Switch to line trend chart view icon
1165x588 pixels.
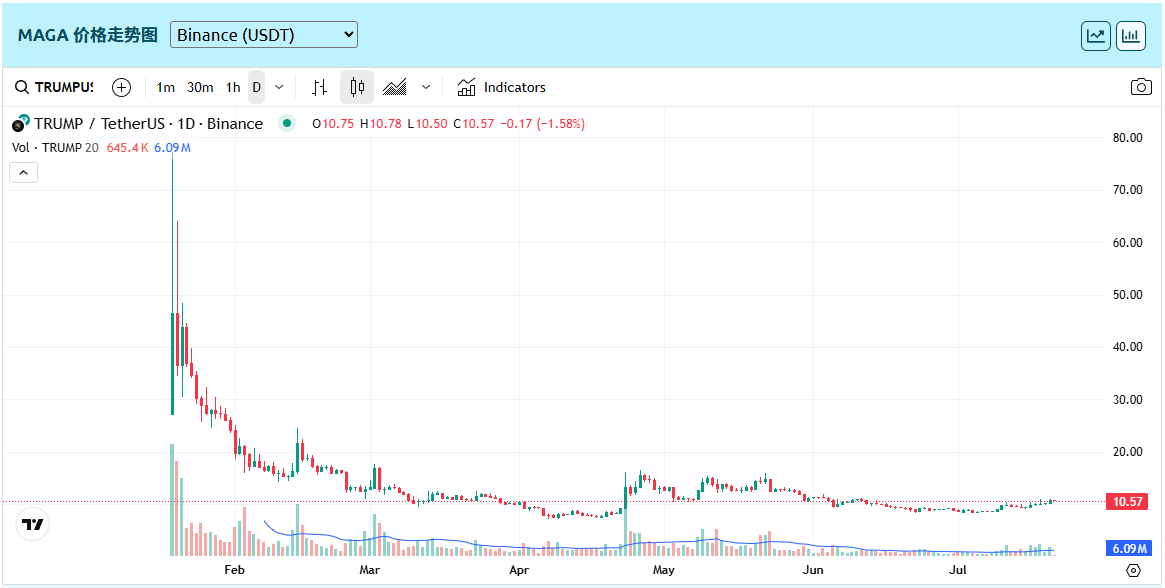pyautogui.click(x=1096, y=36)
